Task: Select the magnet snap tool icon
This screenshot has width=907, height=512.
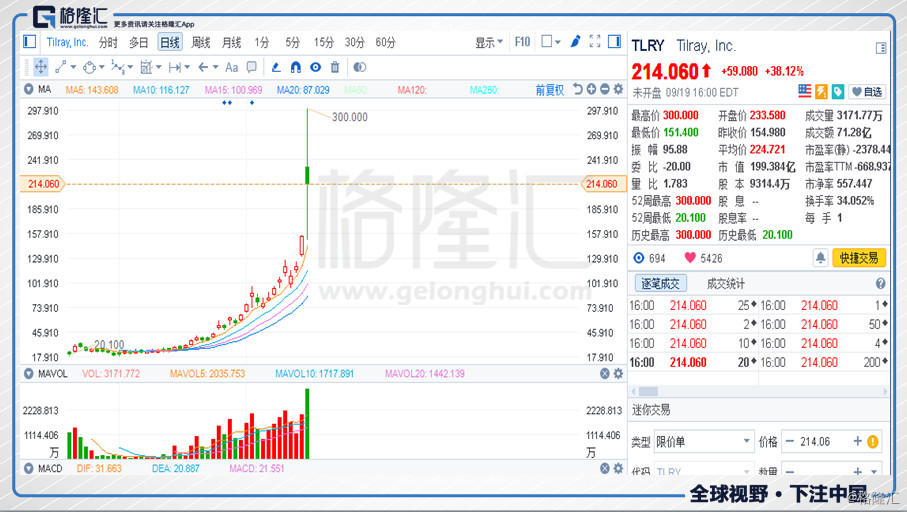Action: [x=295, y=67]
